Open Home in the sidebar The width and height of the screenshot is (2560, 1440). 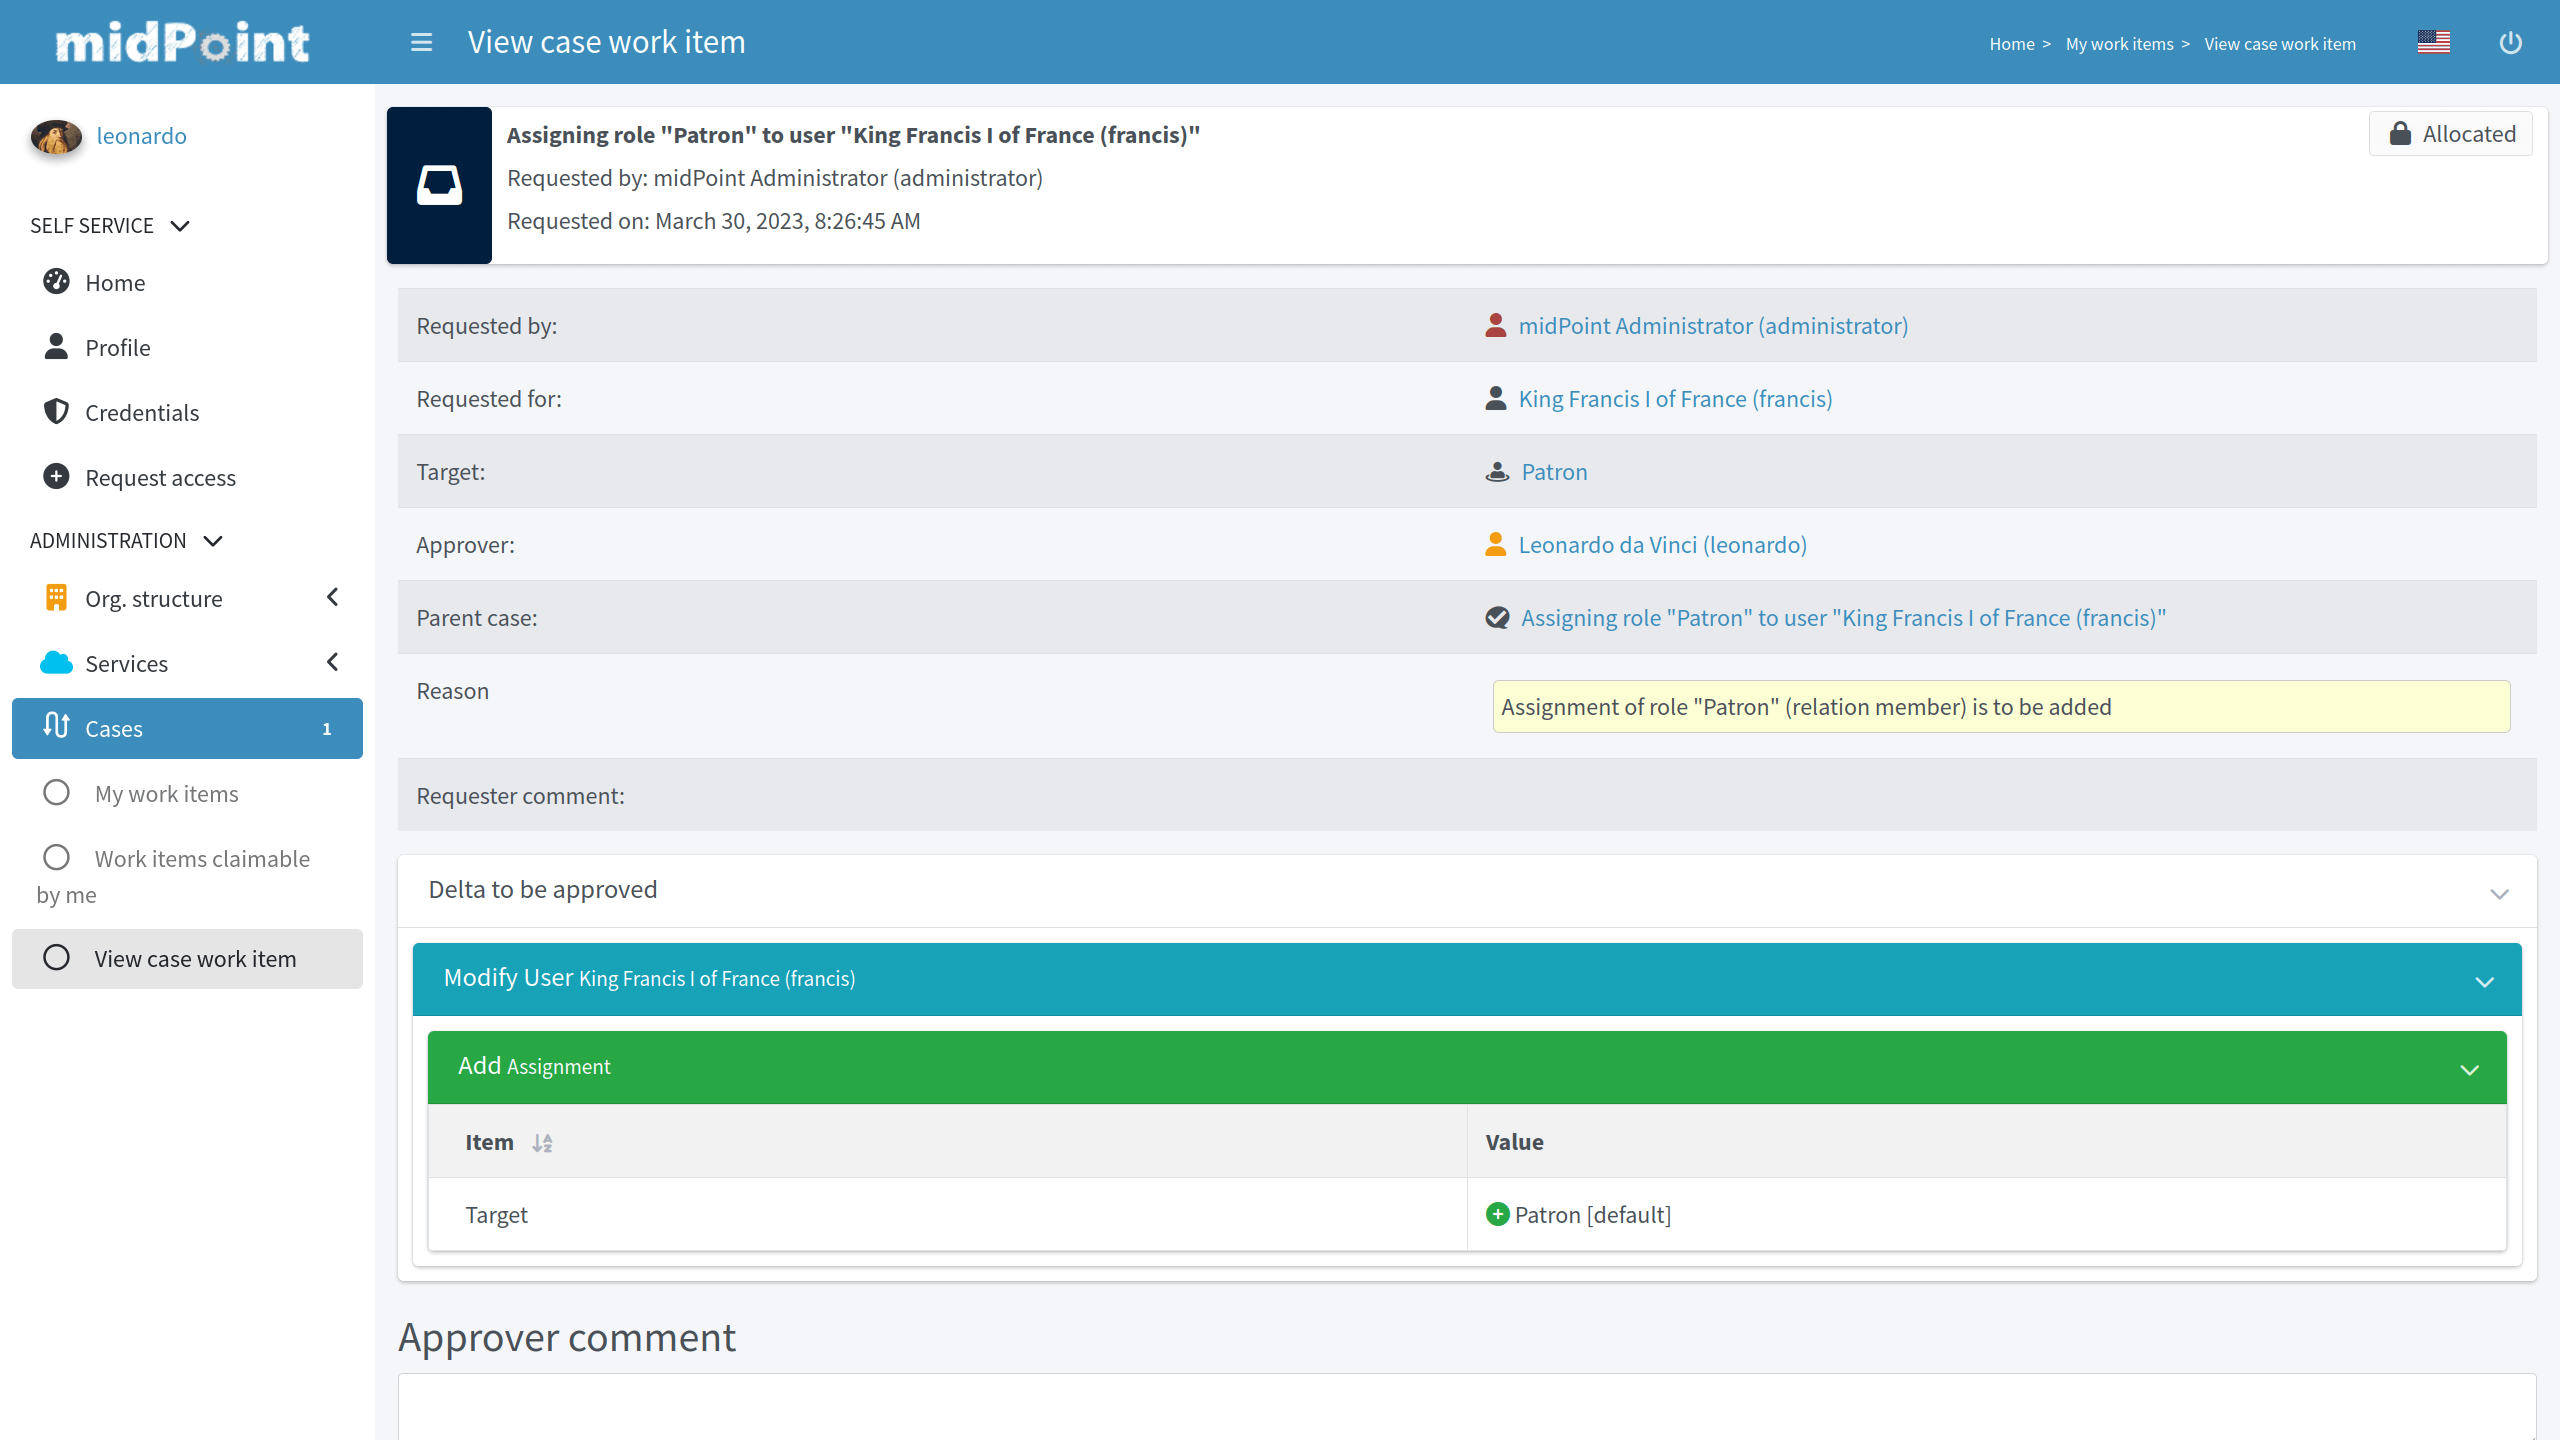coord(187,283)
